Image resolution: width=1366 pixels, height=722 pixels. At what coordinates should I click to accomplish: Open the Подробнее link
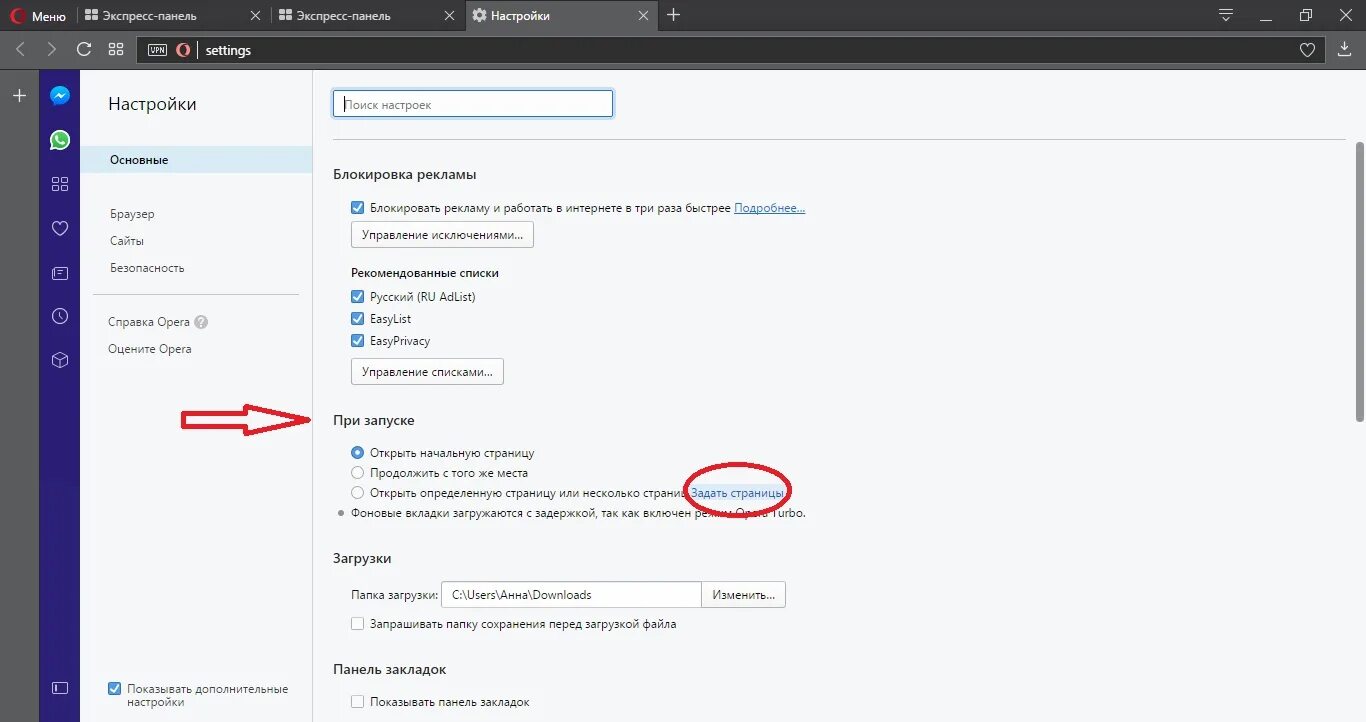pyautogui.click(x=769, y=208)
